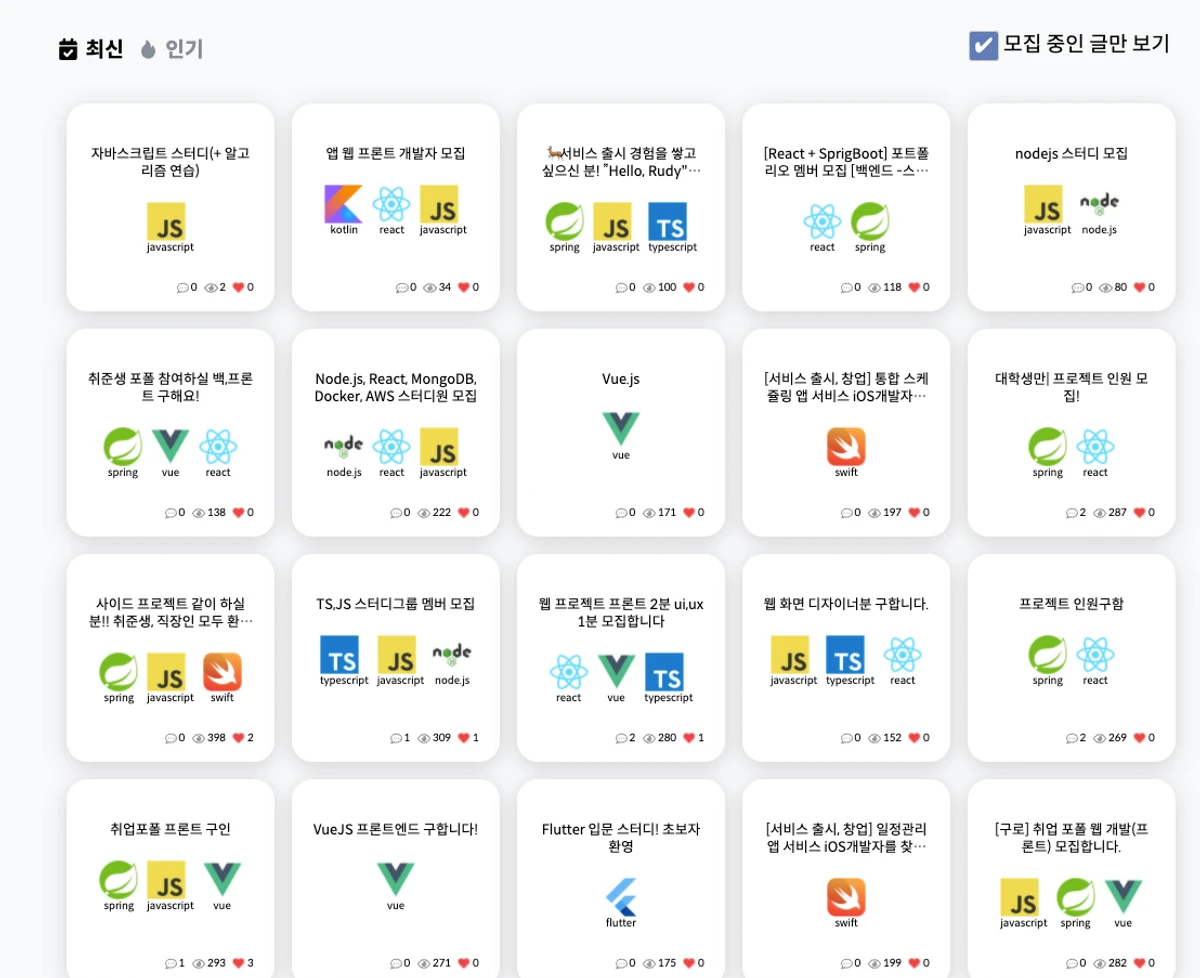Screen dimensions: 1200x978
Task: Click react icon in 대학생만 프로젝트 인원 card
Action: point(1095,447)
